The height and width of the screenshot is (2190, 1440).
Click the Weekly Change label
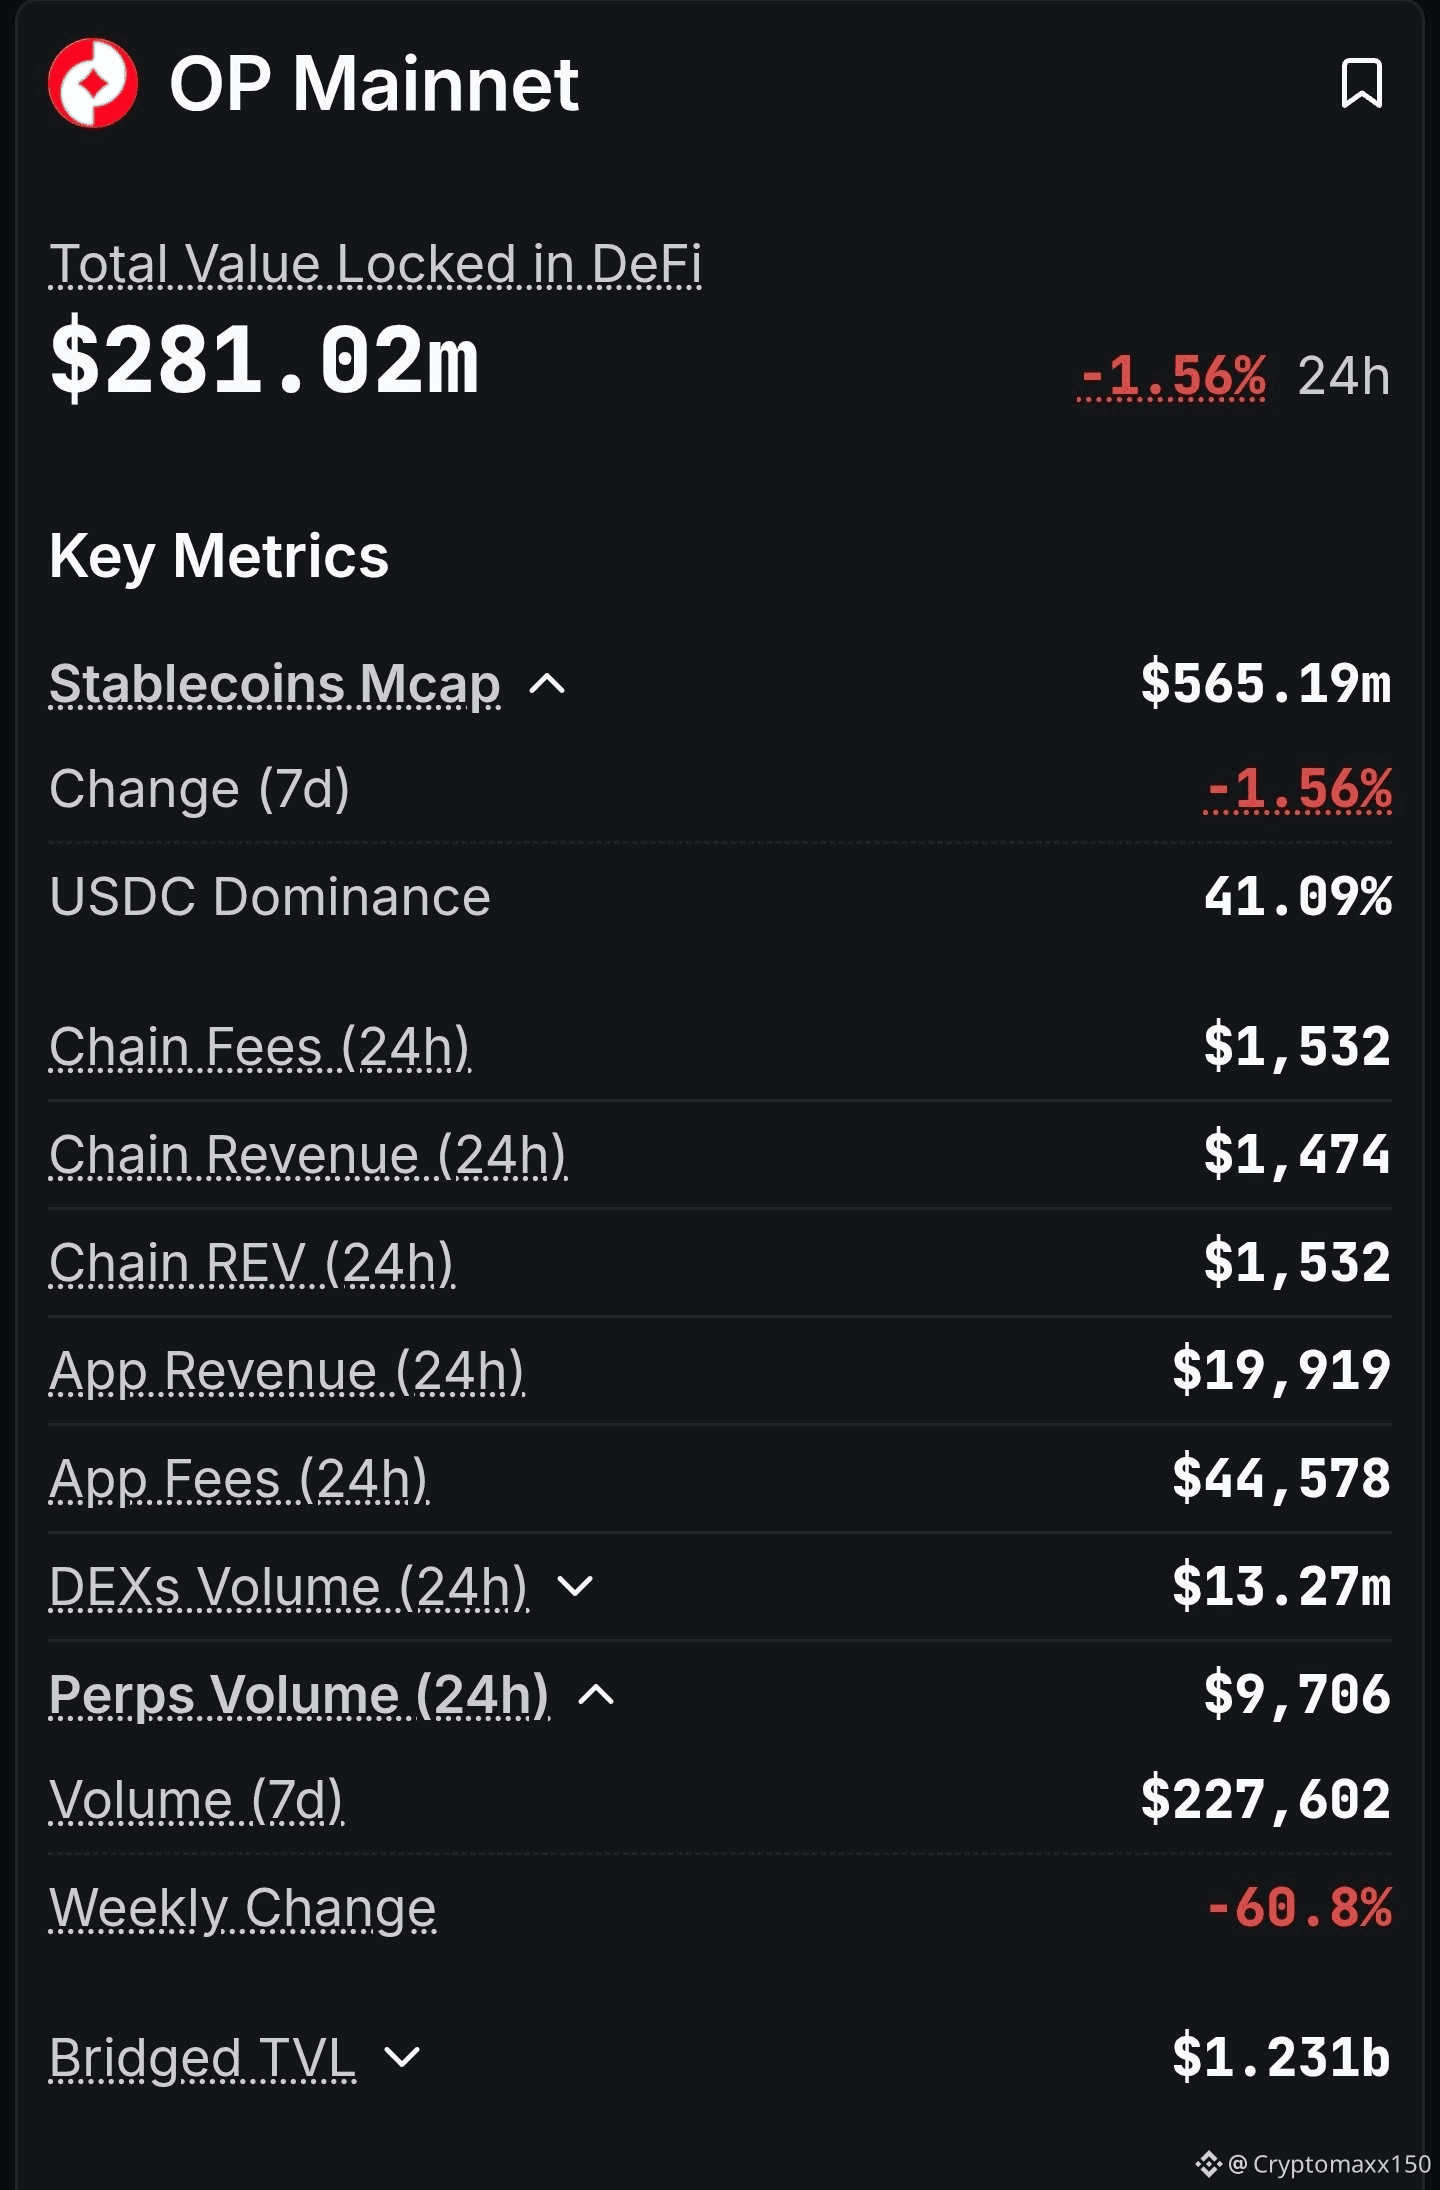coord(243,1909)
